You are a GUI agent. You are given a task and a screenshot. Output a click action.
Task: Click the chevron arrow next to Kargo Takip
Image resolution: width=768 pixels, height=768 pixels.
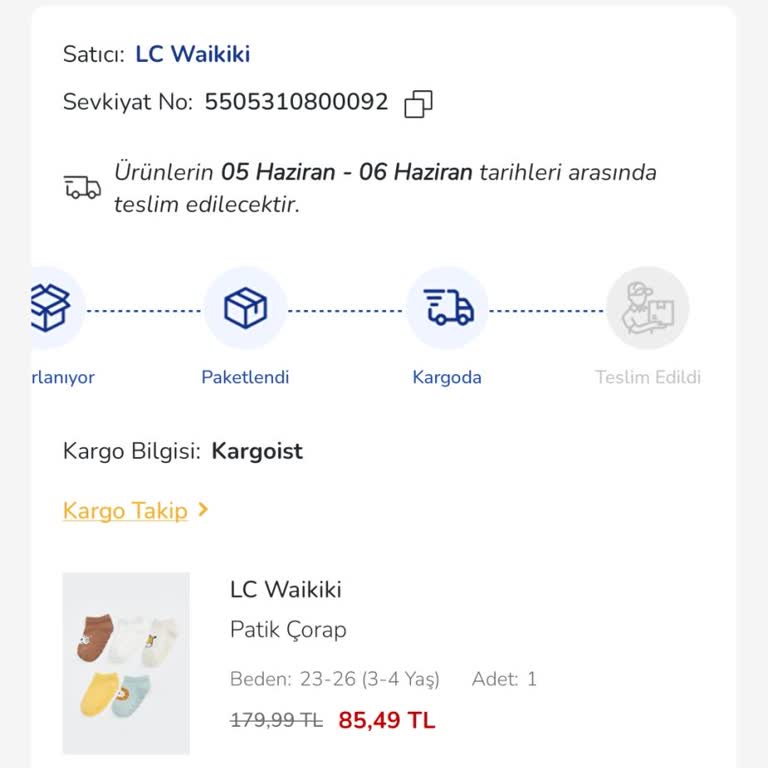pos(203,510)
